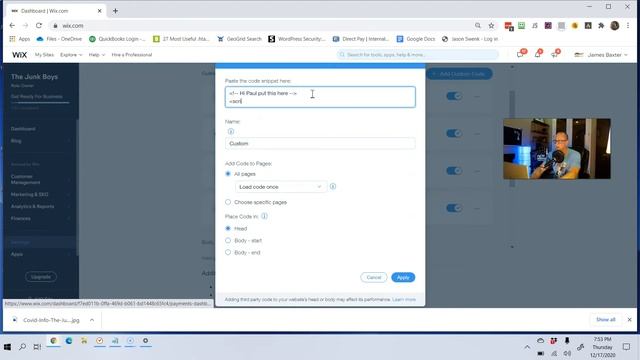640x360 pixels.
Task: Open My Sites in Wix header
Action: pyautogui.click(x=44, y=55)
